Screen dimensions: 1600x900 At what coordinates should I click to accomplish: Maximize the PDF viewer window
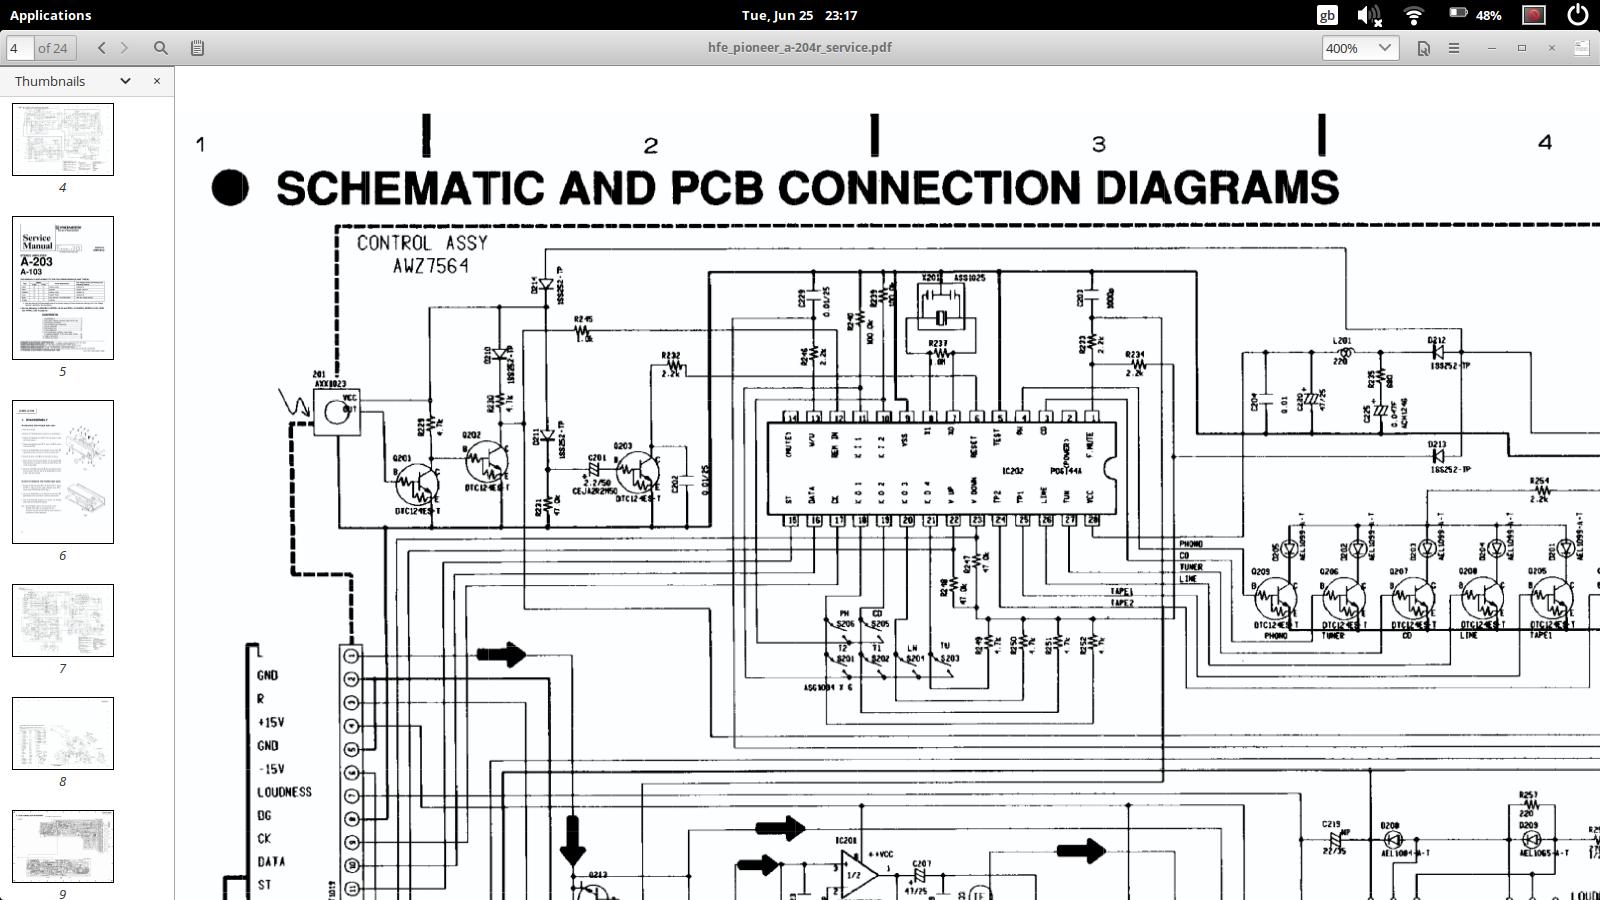tap(1522, 47)
